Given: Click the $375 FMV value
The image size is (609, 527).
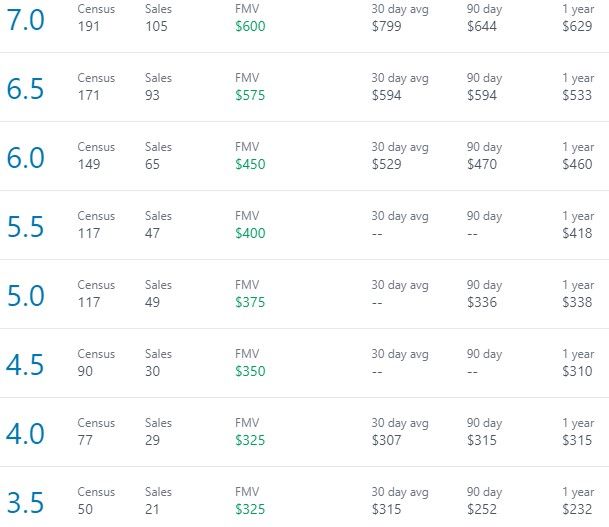Looking at the screenshot, I should coord(250,303).
